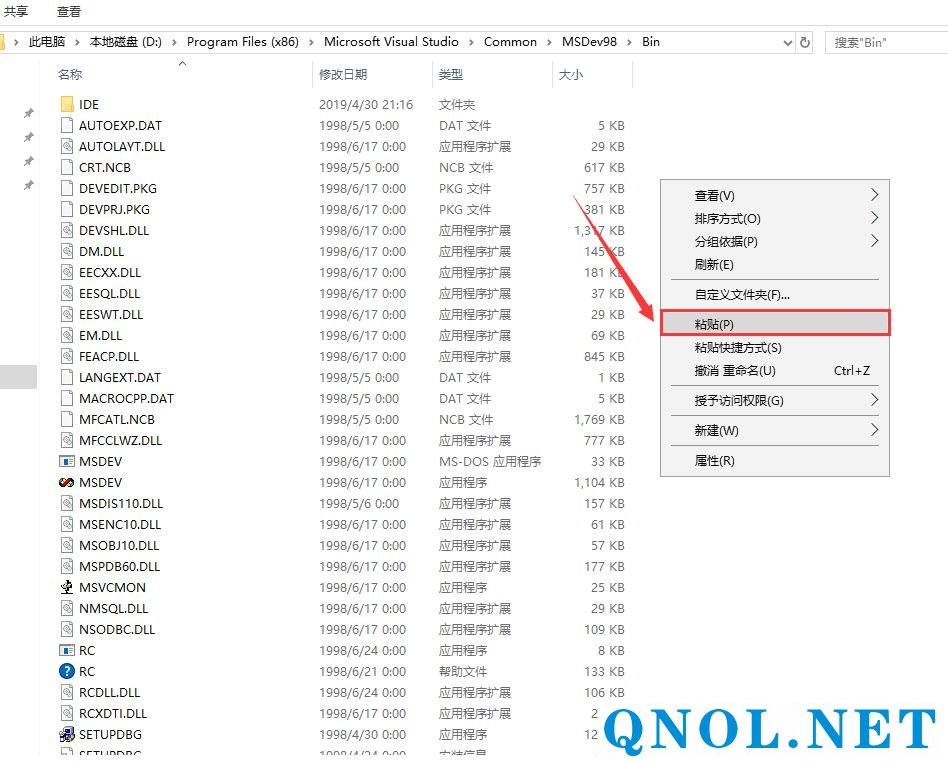Image resolution: width=948 pixels, height=763 pixels.
Task: Select the MSVCMON application icon
Action: [67, 588]
